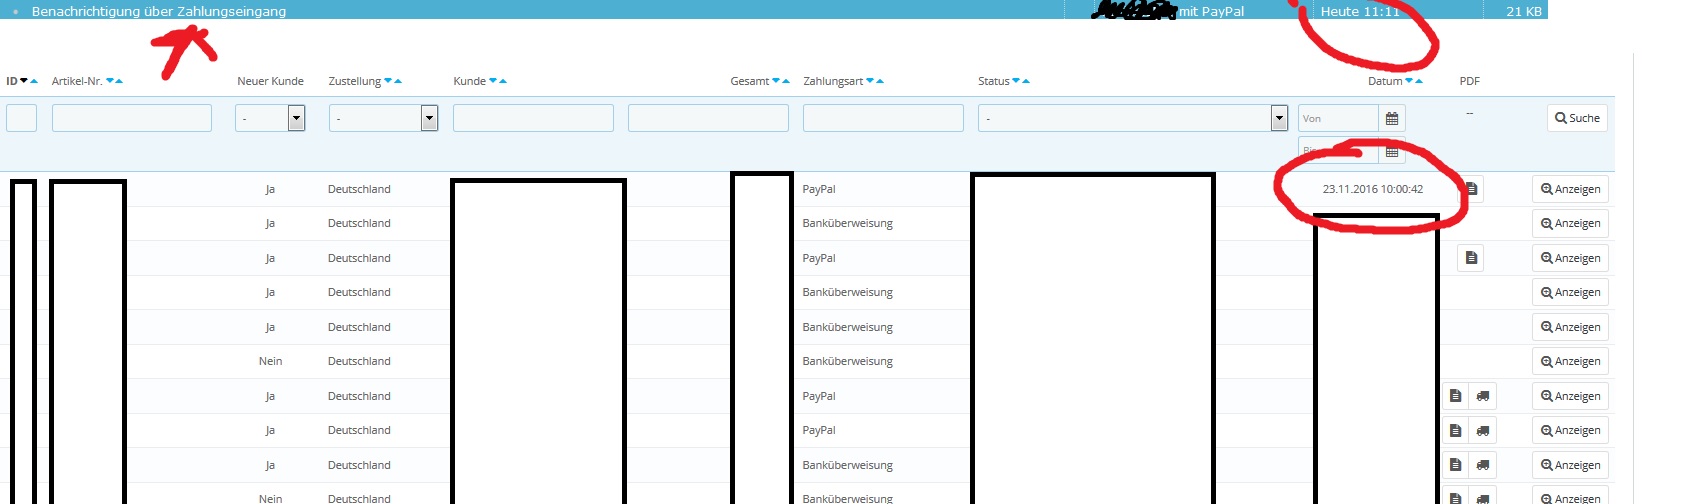The height and width of the screenshot is (504, 1685).
Task: Open invoice document icon in eighth order row
Action: (x=1456, y=430)
